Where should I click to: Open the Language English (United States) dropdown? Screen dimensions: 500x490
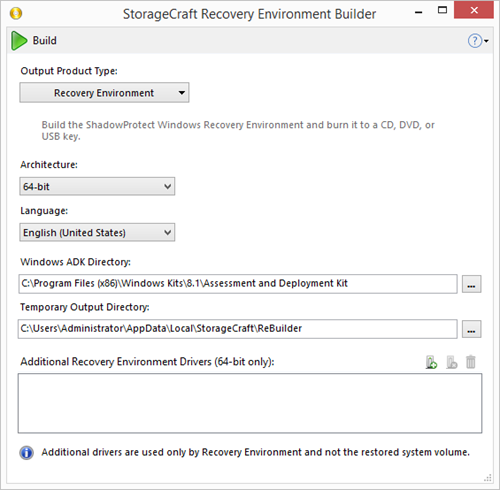97,232
